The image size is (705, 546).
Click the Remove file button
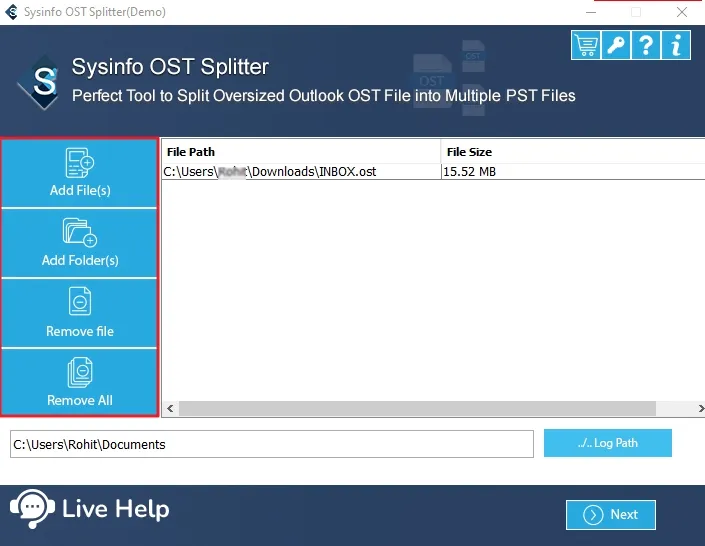(x=80, y=313)
